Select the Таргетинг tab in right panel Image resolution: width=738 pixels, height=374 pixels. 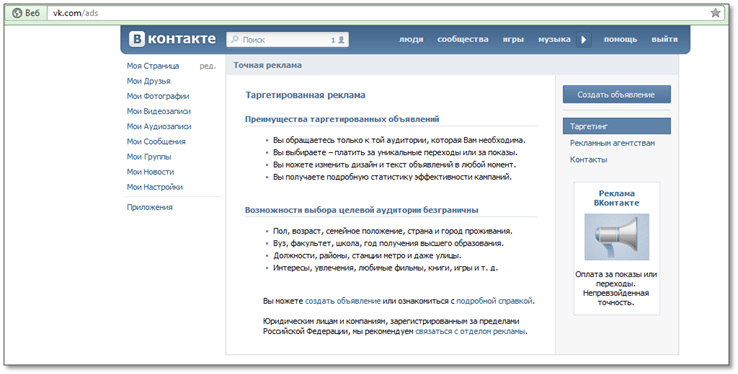[617, 126]
